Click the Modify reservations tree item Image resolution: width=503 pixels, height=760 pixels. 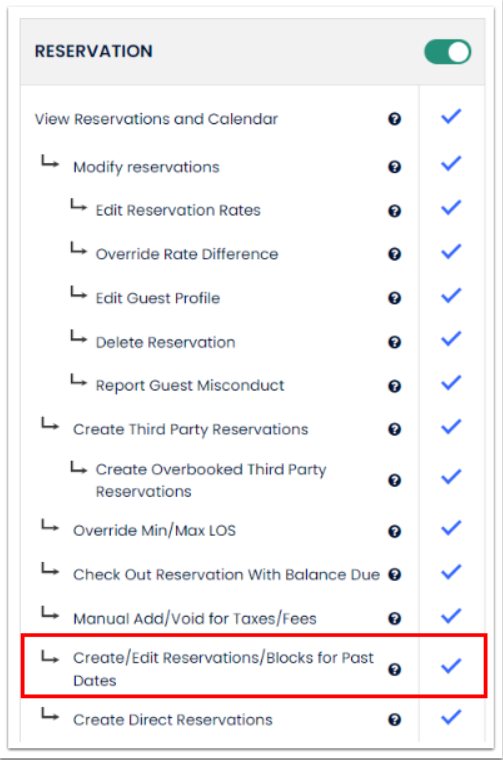coord(146,167)
